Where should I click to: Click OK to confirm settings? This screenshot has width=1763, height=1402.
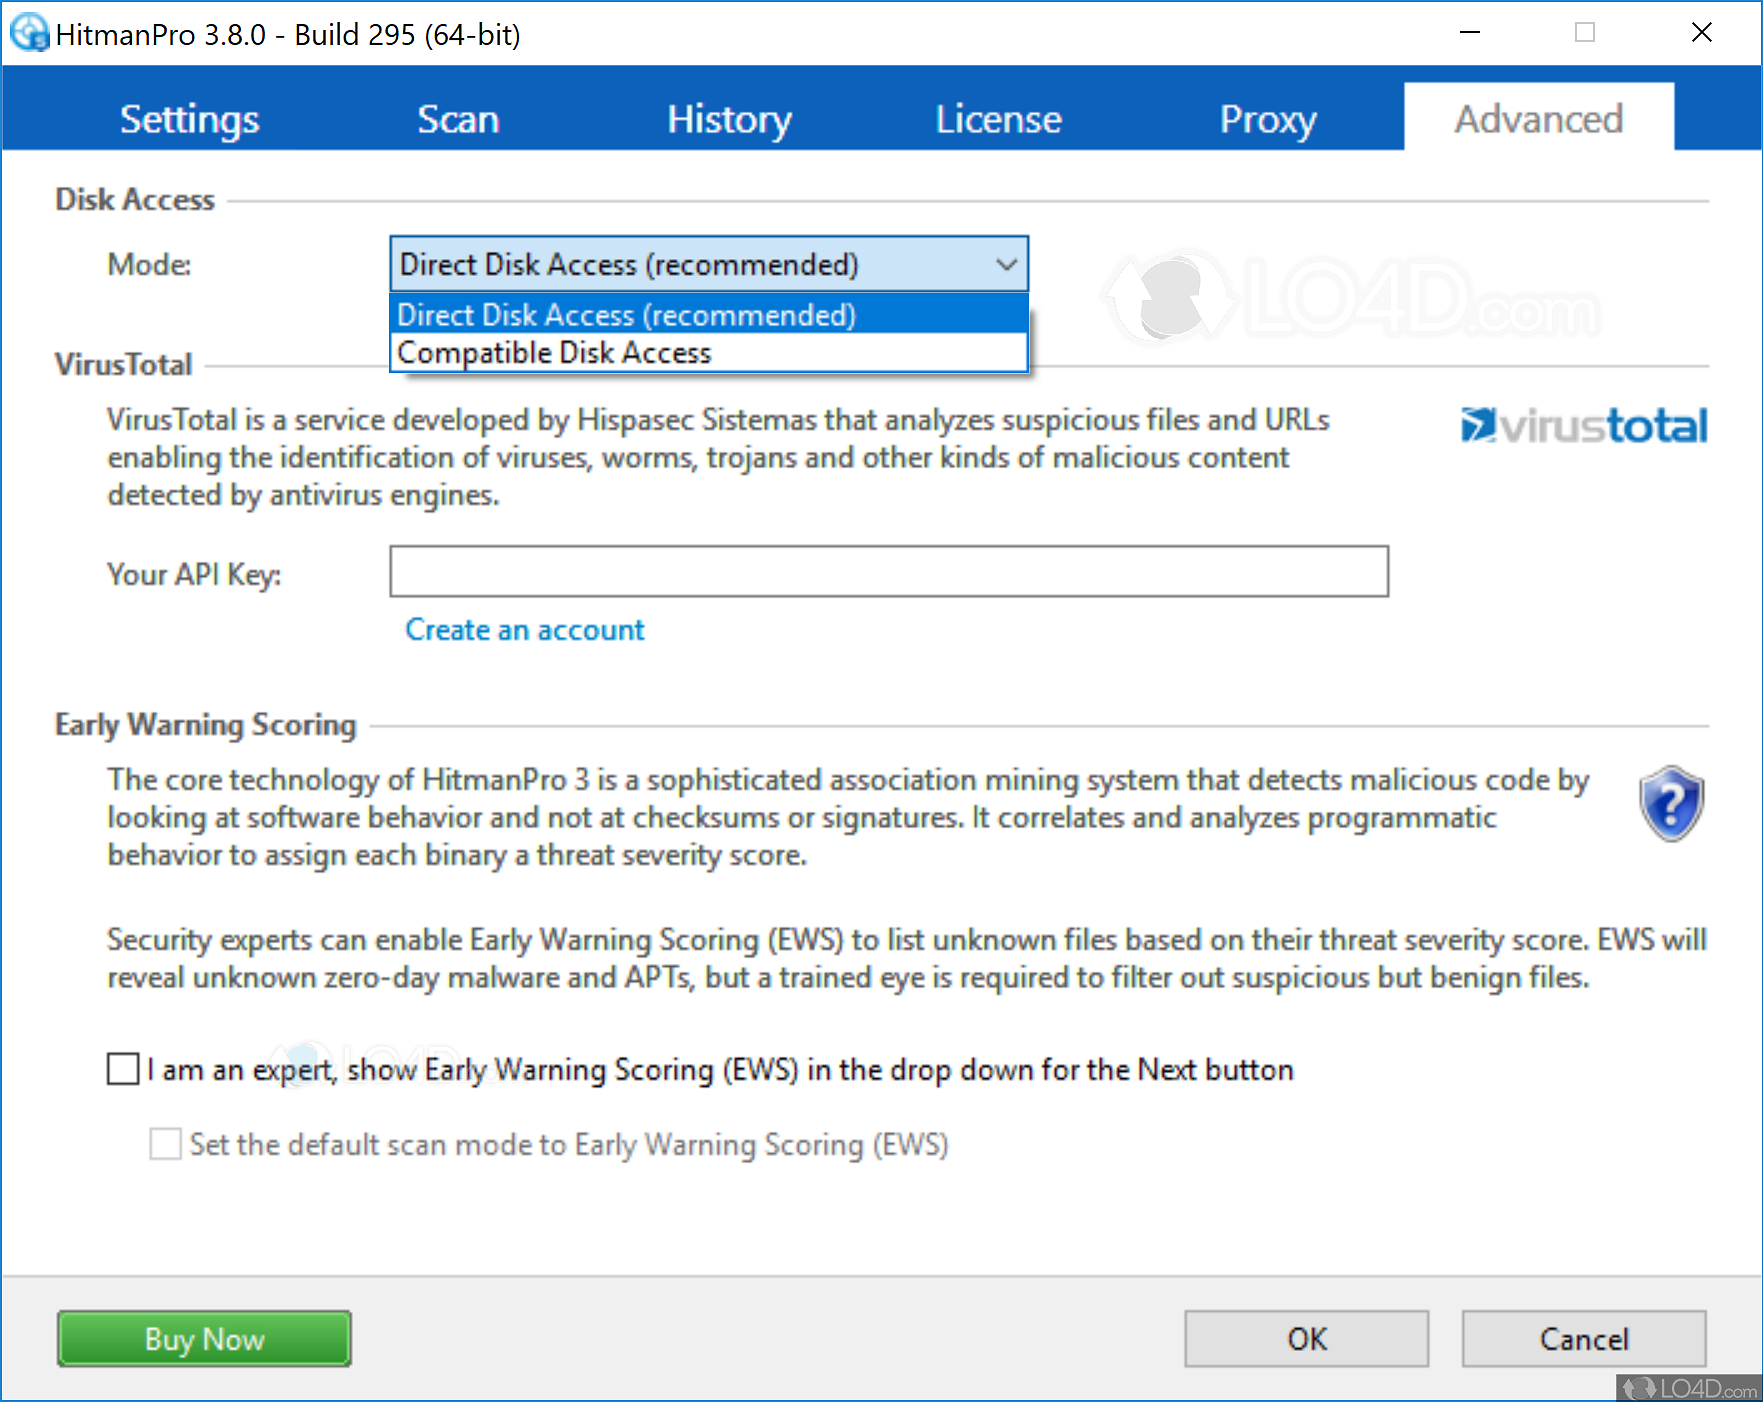click(1306, 1338)
